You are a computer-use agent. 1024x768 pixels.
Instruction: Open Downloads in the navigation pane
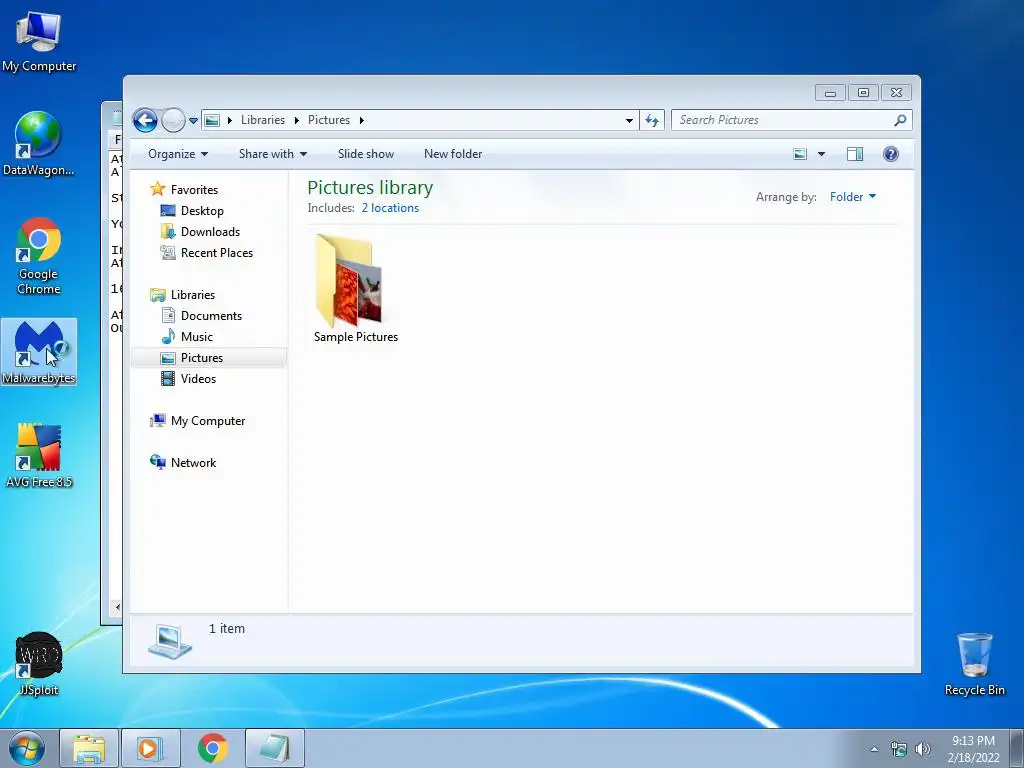(210, 232)
